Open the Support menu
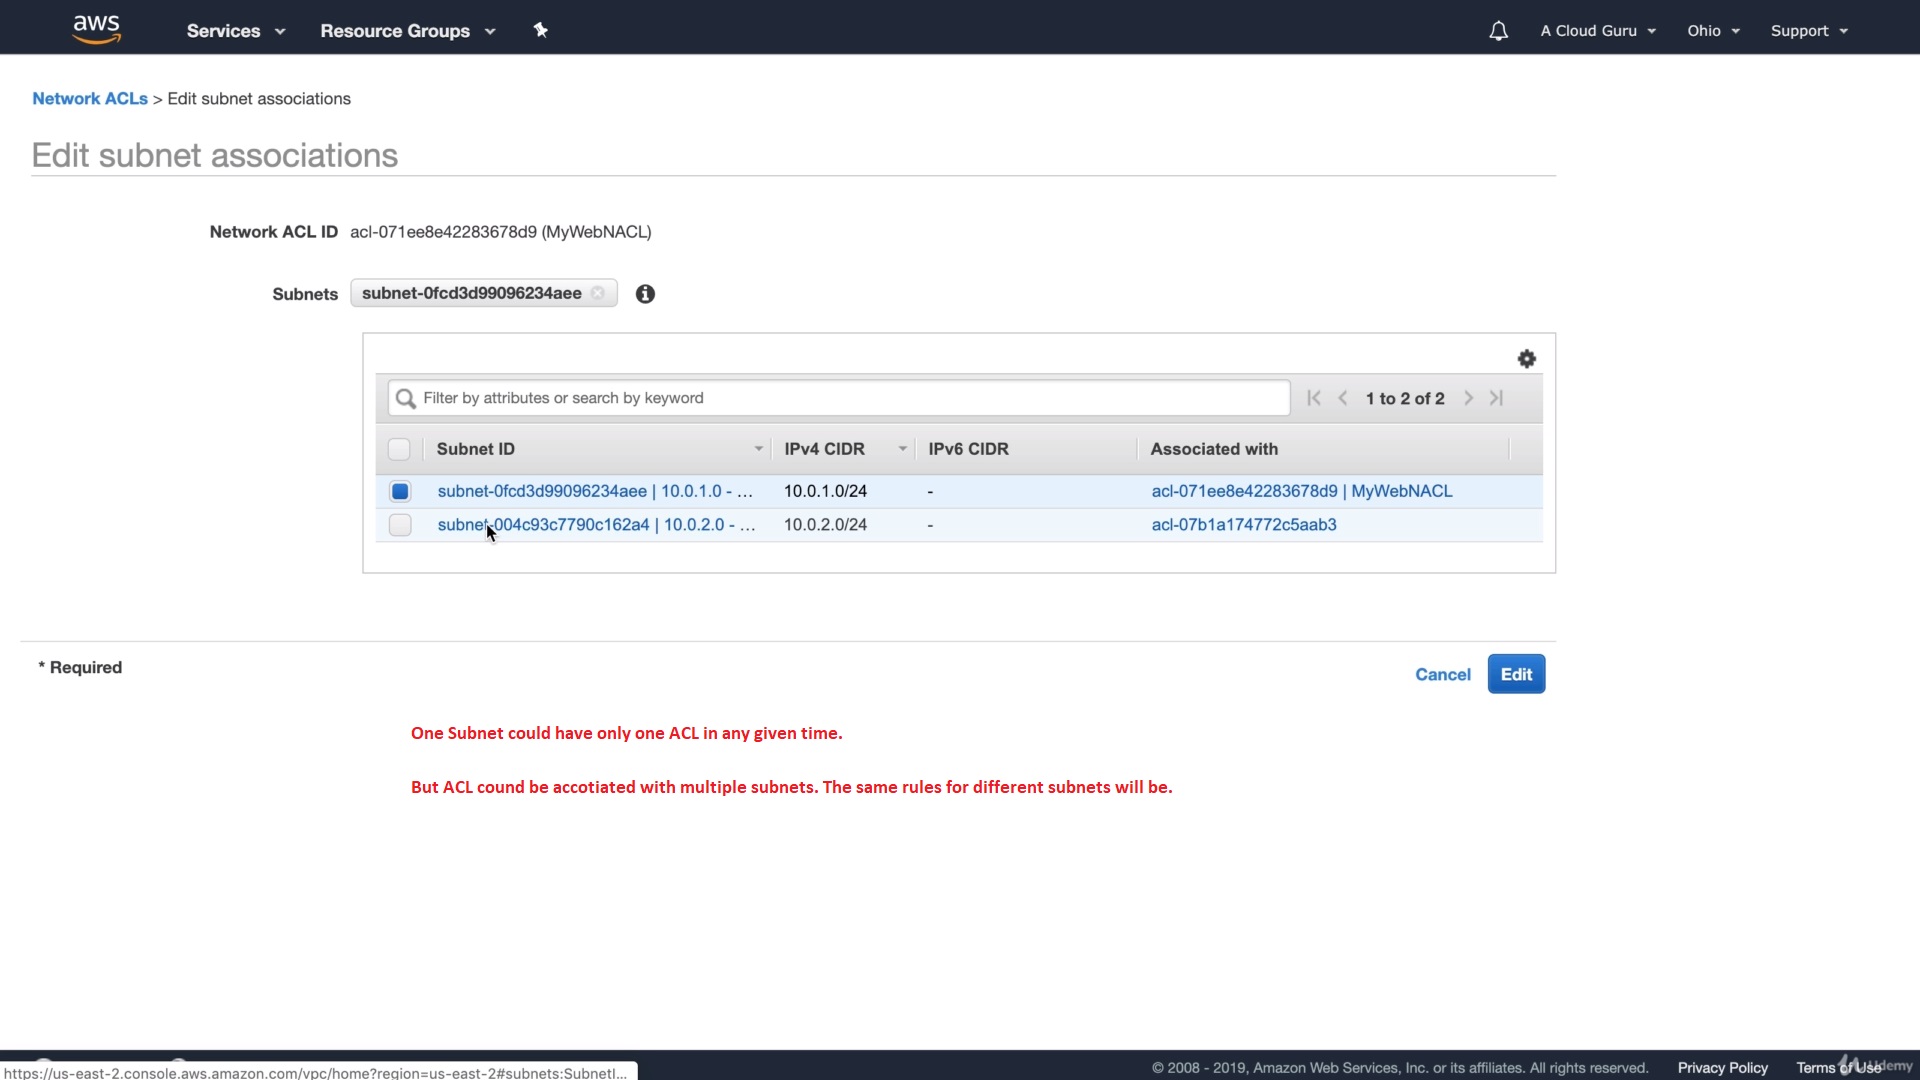The image size is (1920, 1080). (1809, 31)
